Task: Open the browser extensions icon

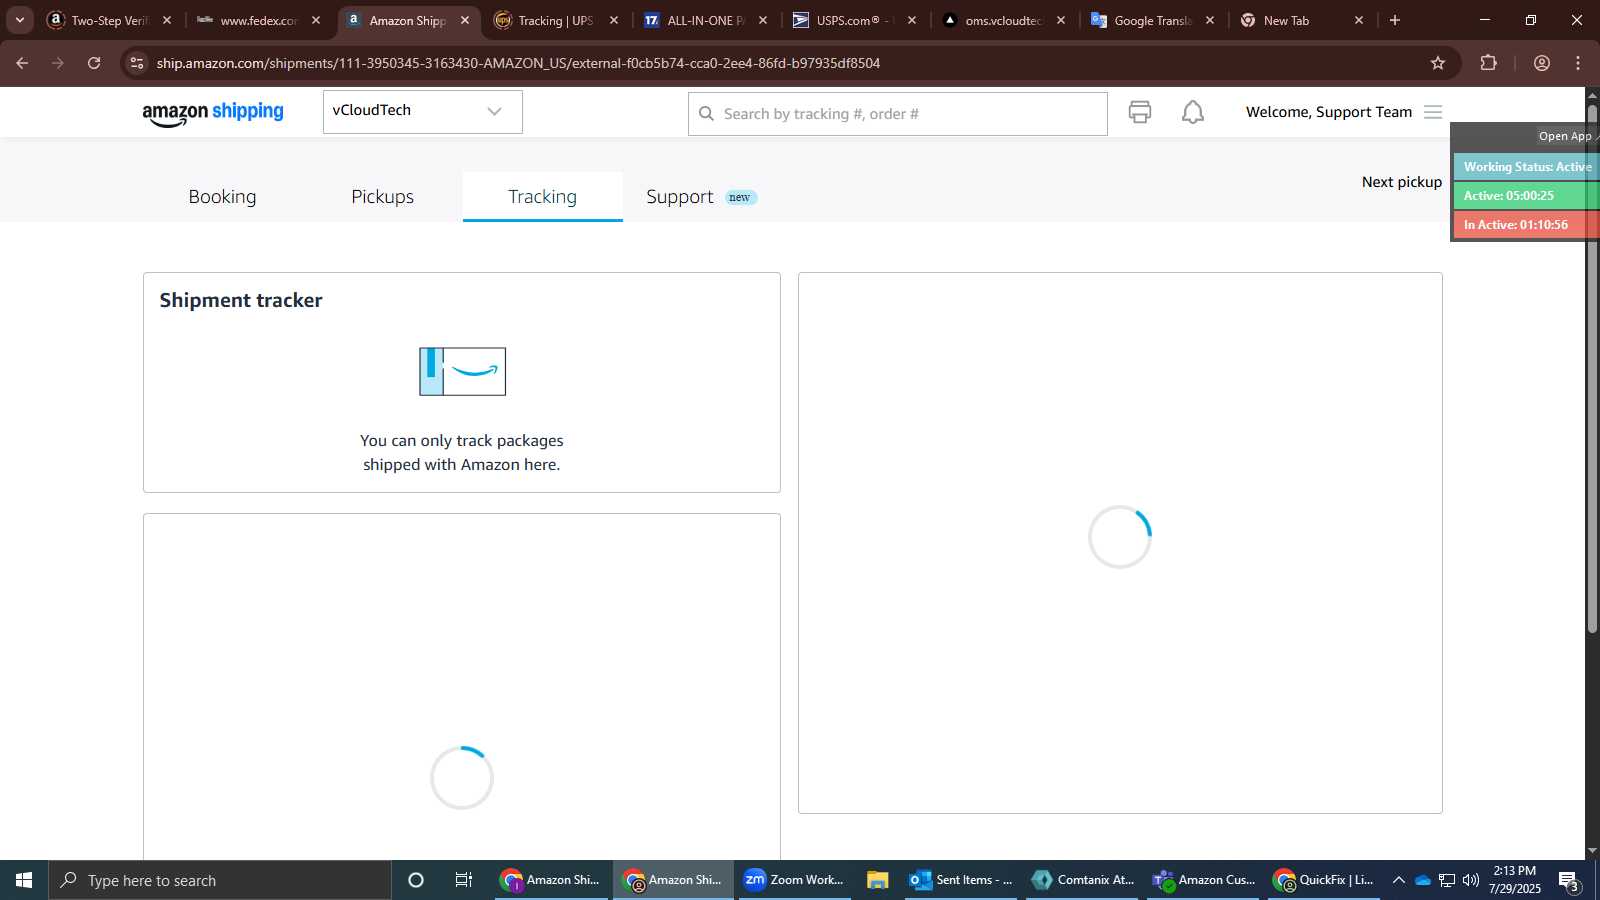Action: [x=1489, y=63]
